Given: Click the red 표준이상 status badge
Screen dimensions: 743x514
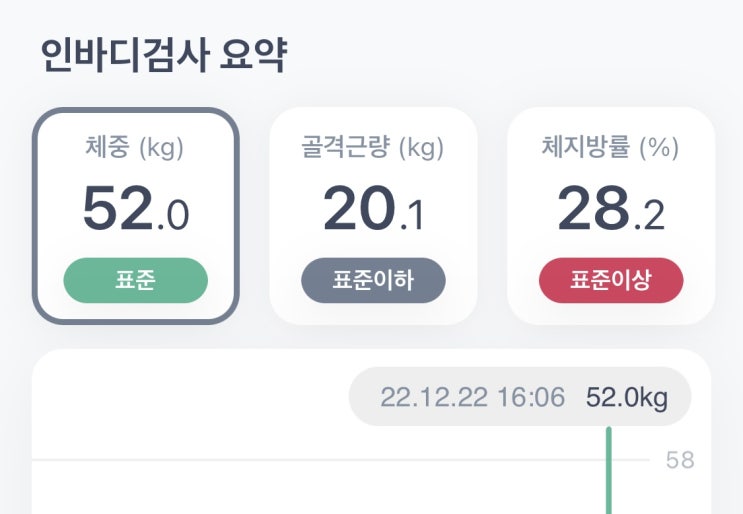Looking at the screenshot, I should [x=610, y=281].
